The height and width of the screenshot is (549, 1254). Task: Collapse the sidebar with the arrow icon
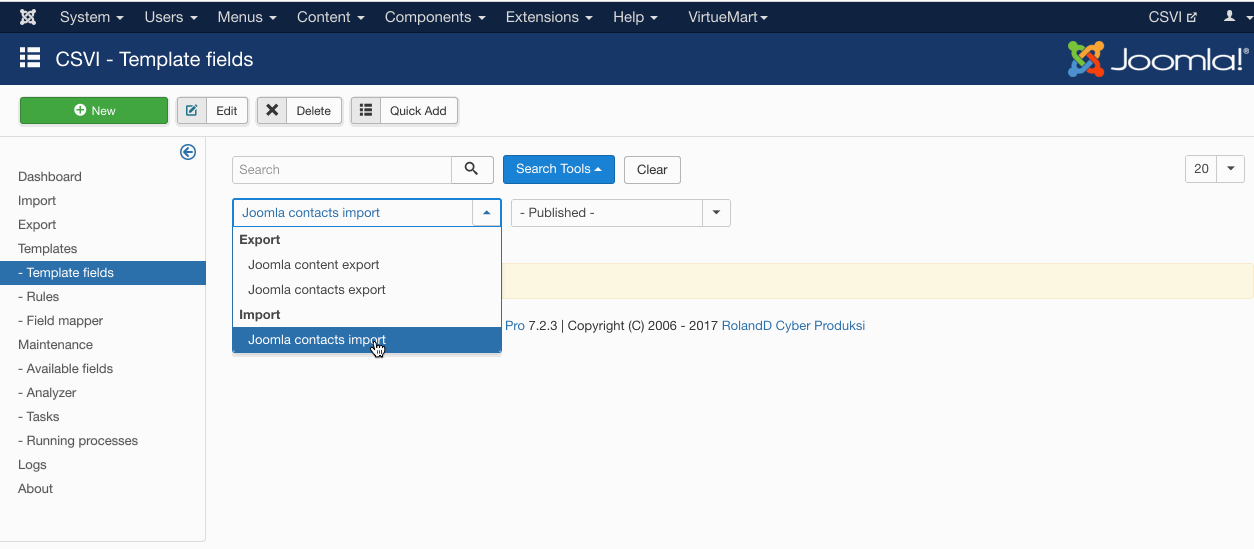click(187, 152)
